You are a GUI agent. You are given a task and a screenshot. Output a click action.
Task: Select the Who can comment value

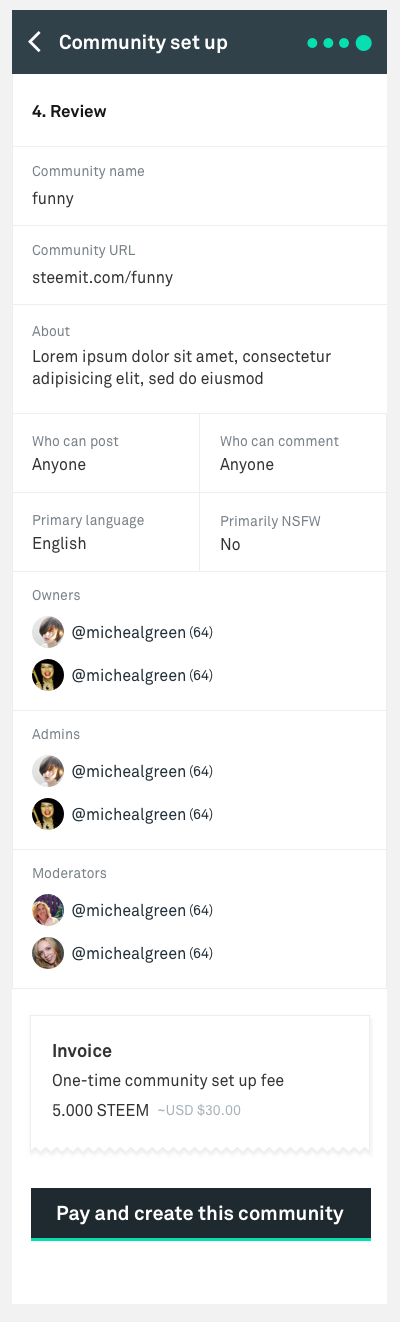pos(247,465)
